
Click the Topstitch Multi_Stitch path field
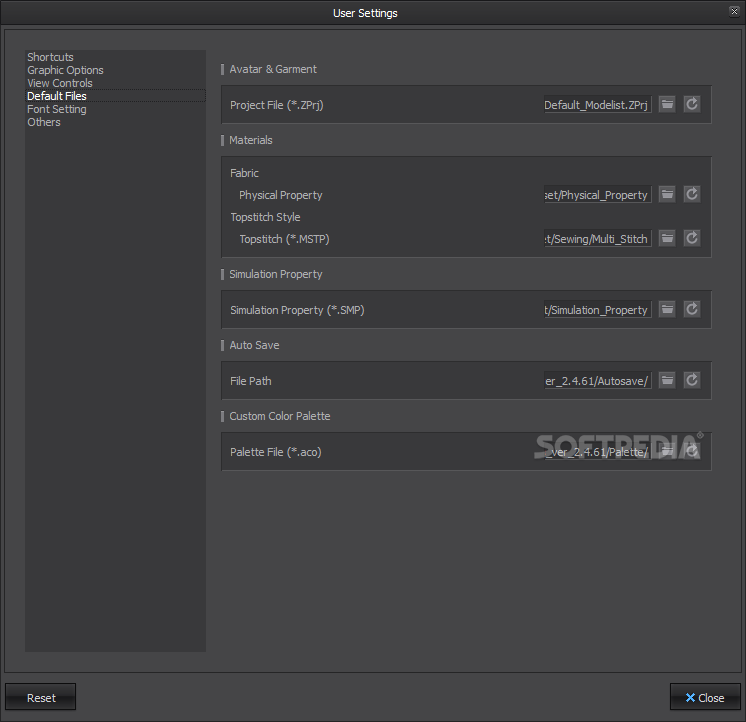[x=598, y=238]
